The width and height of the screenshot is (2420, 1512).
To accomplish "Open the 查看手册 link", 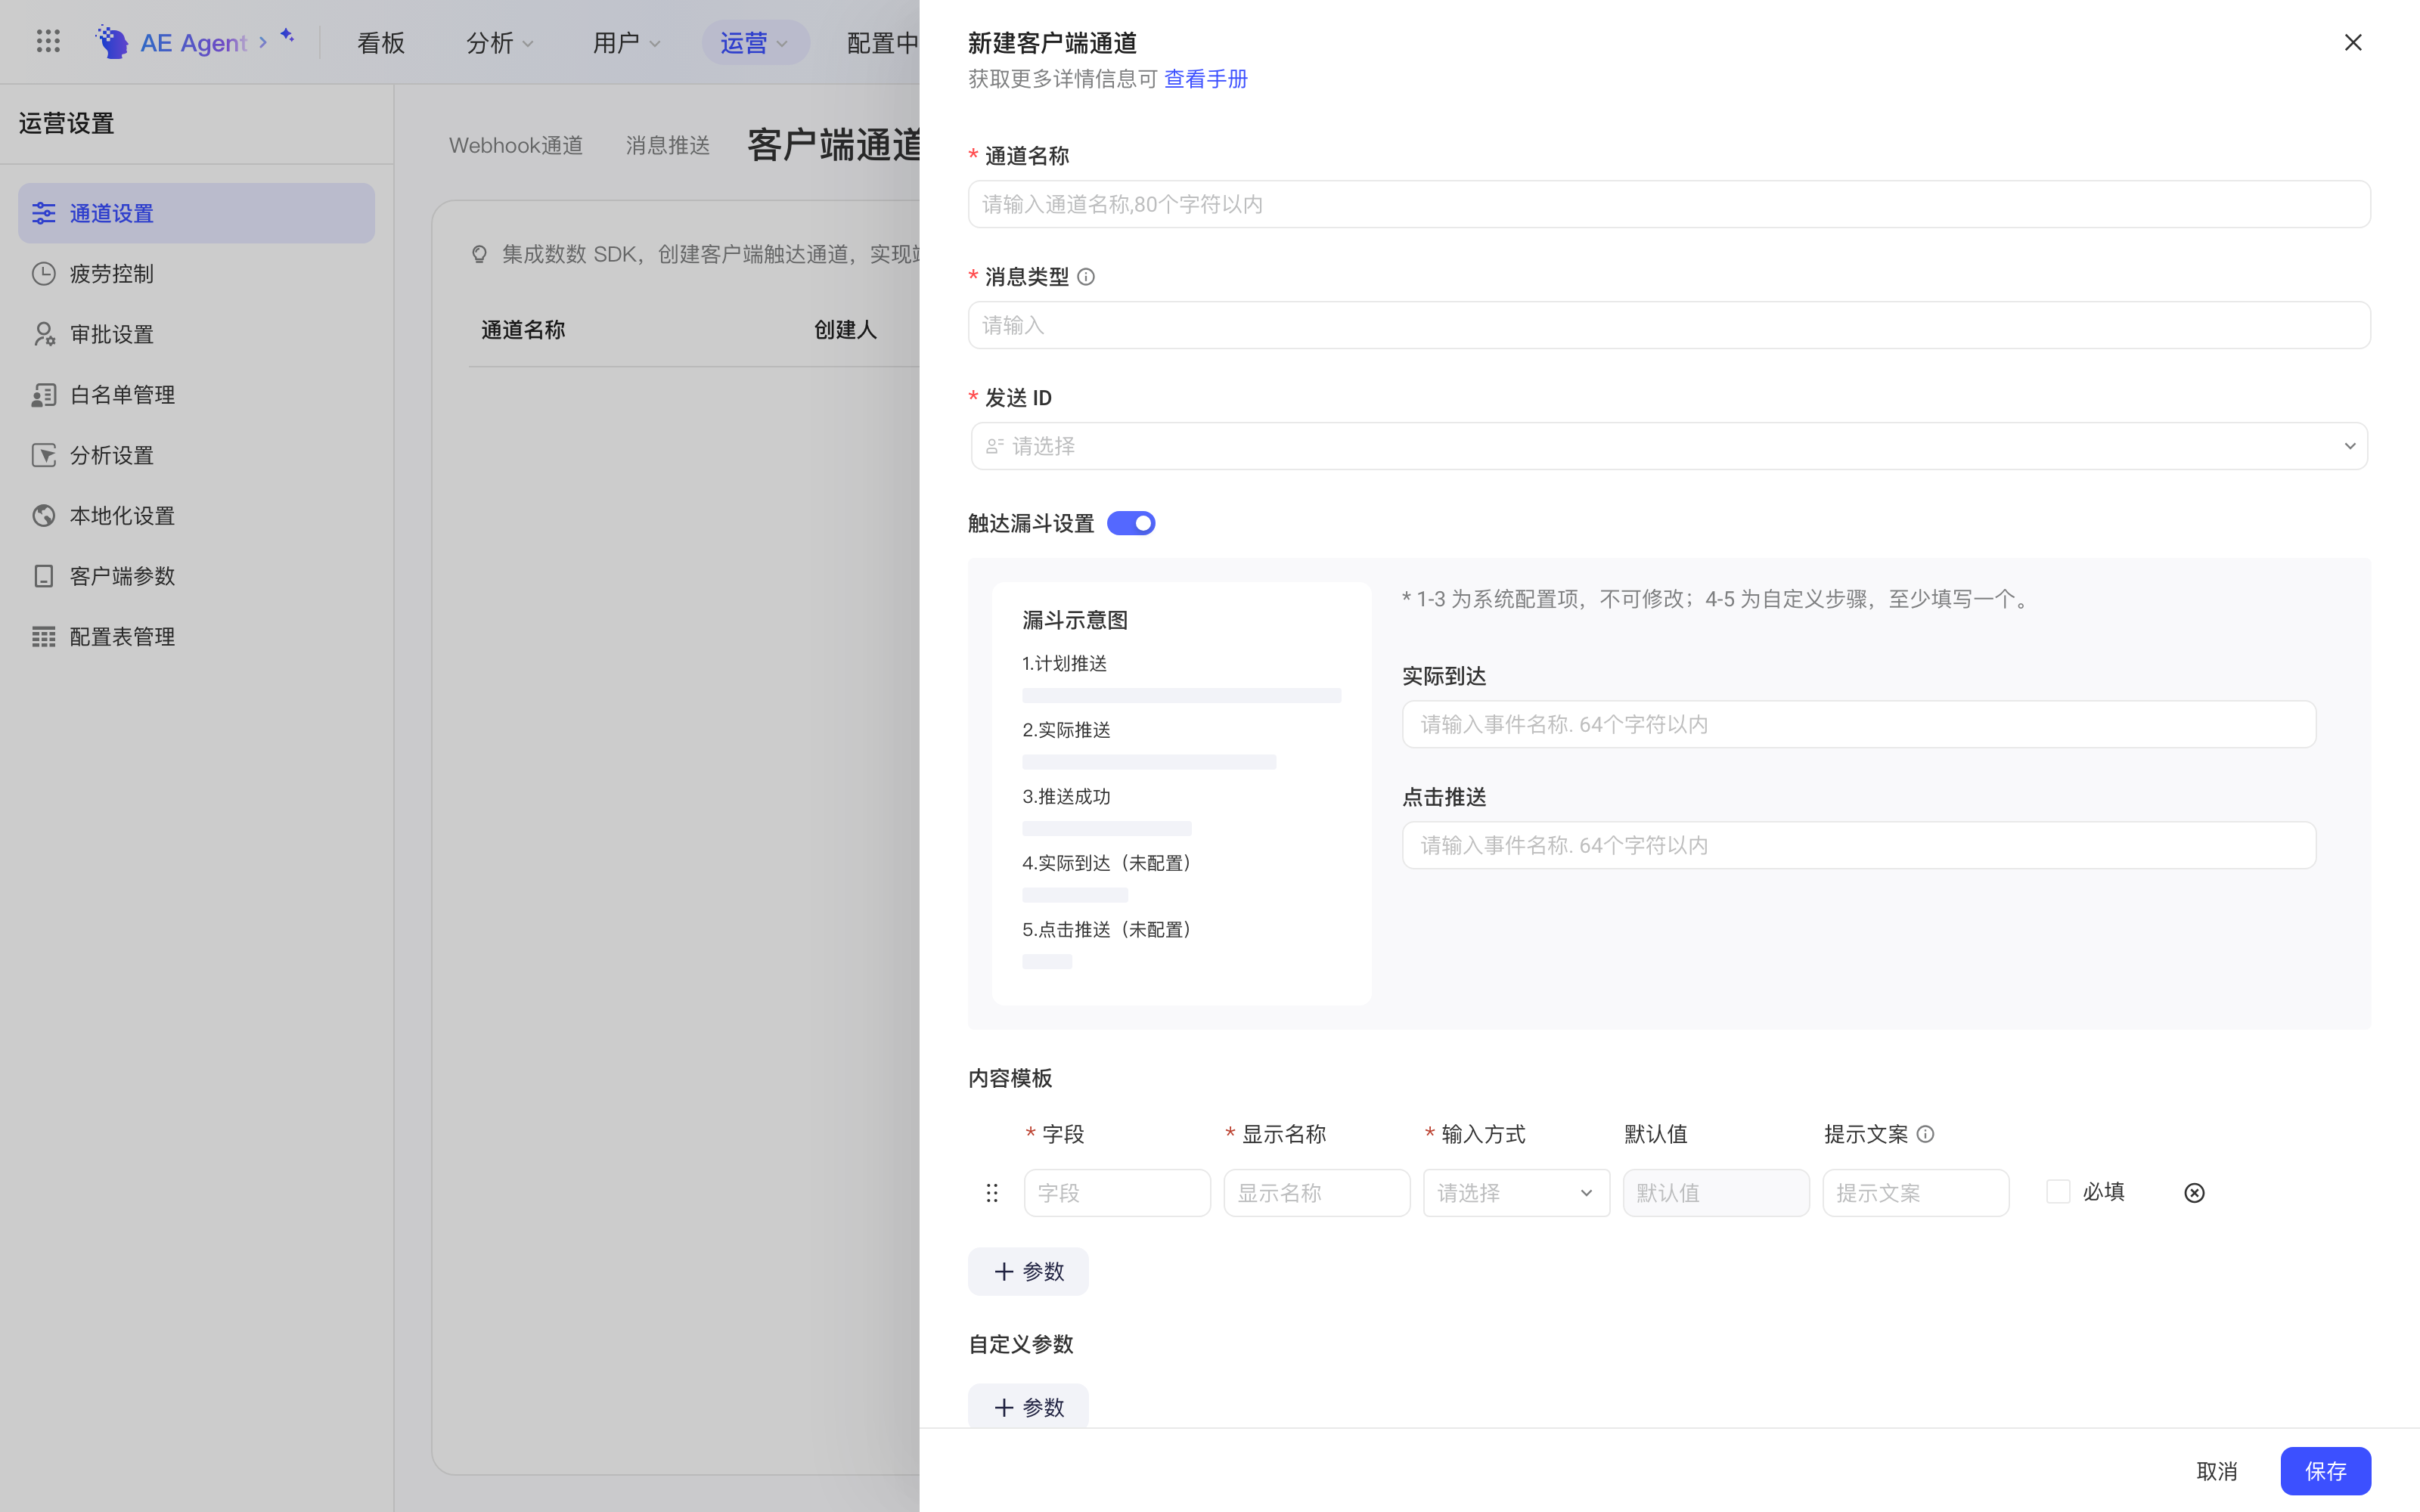I will click(1206, 79).
